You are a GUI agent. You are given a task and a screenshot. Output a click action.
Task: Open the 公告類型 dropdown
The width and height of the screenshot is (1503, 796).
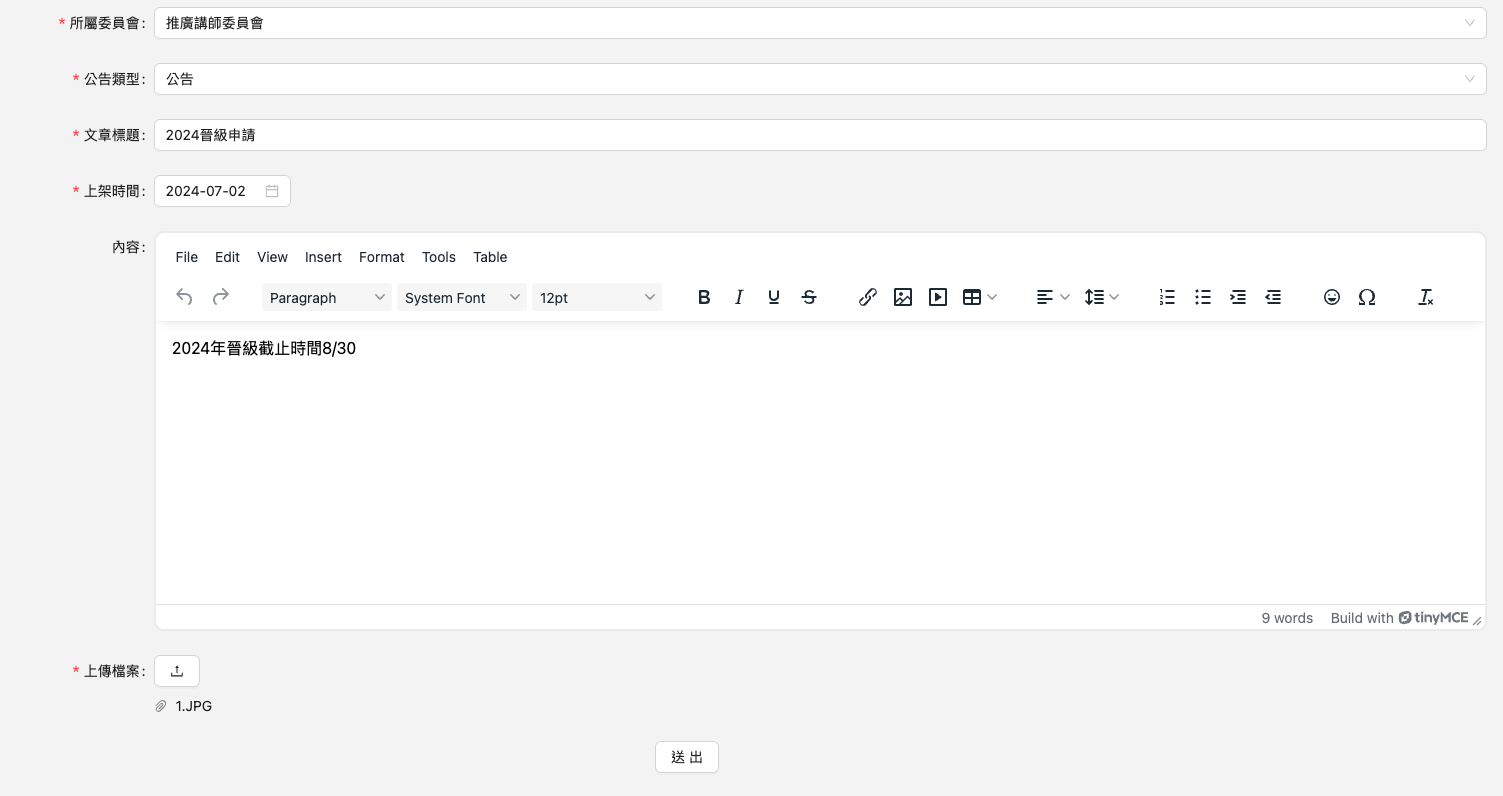[819, 79]
